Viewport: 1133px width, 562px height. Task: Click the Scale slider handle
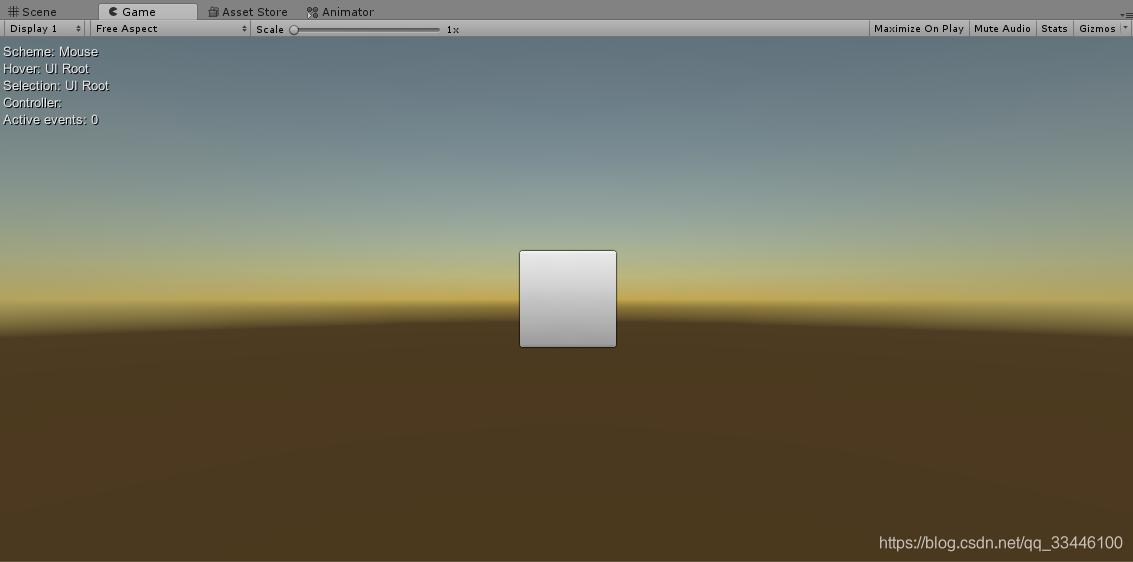click(x=294, y=30)
